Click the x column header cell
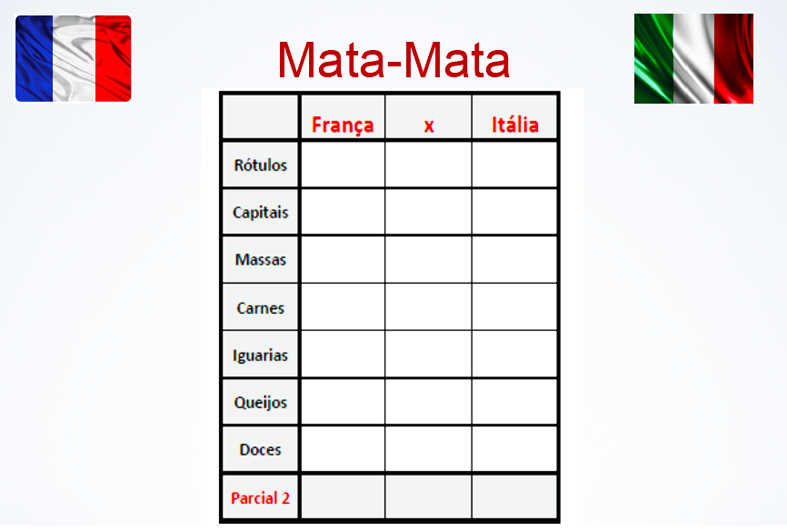This screenshot has width=787, height=531. 428,125
